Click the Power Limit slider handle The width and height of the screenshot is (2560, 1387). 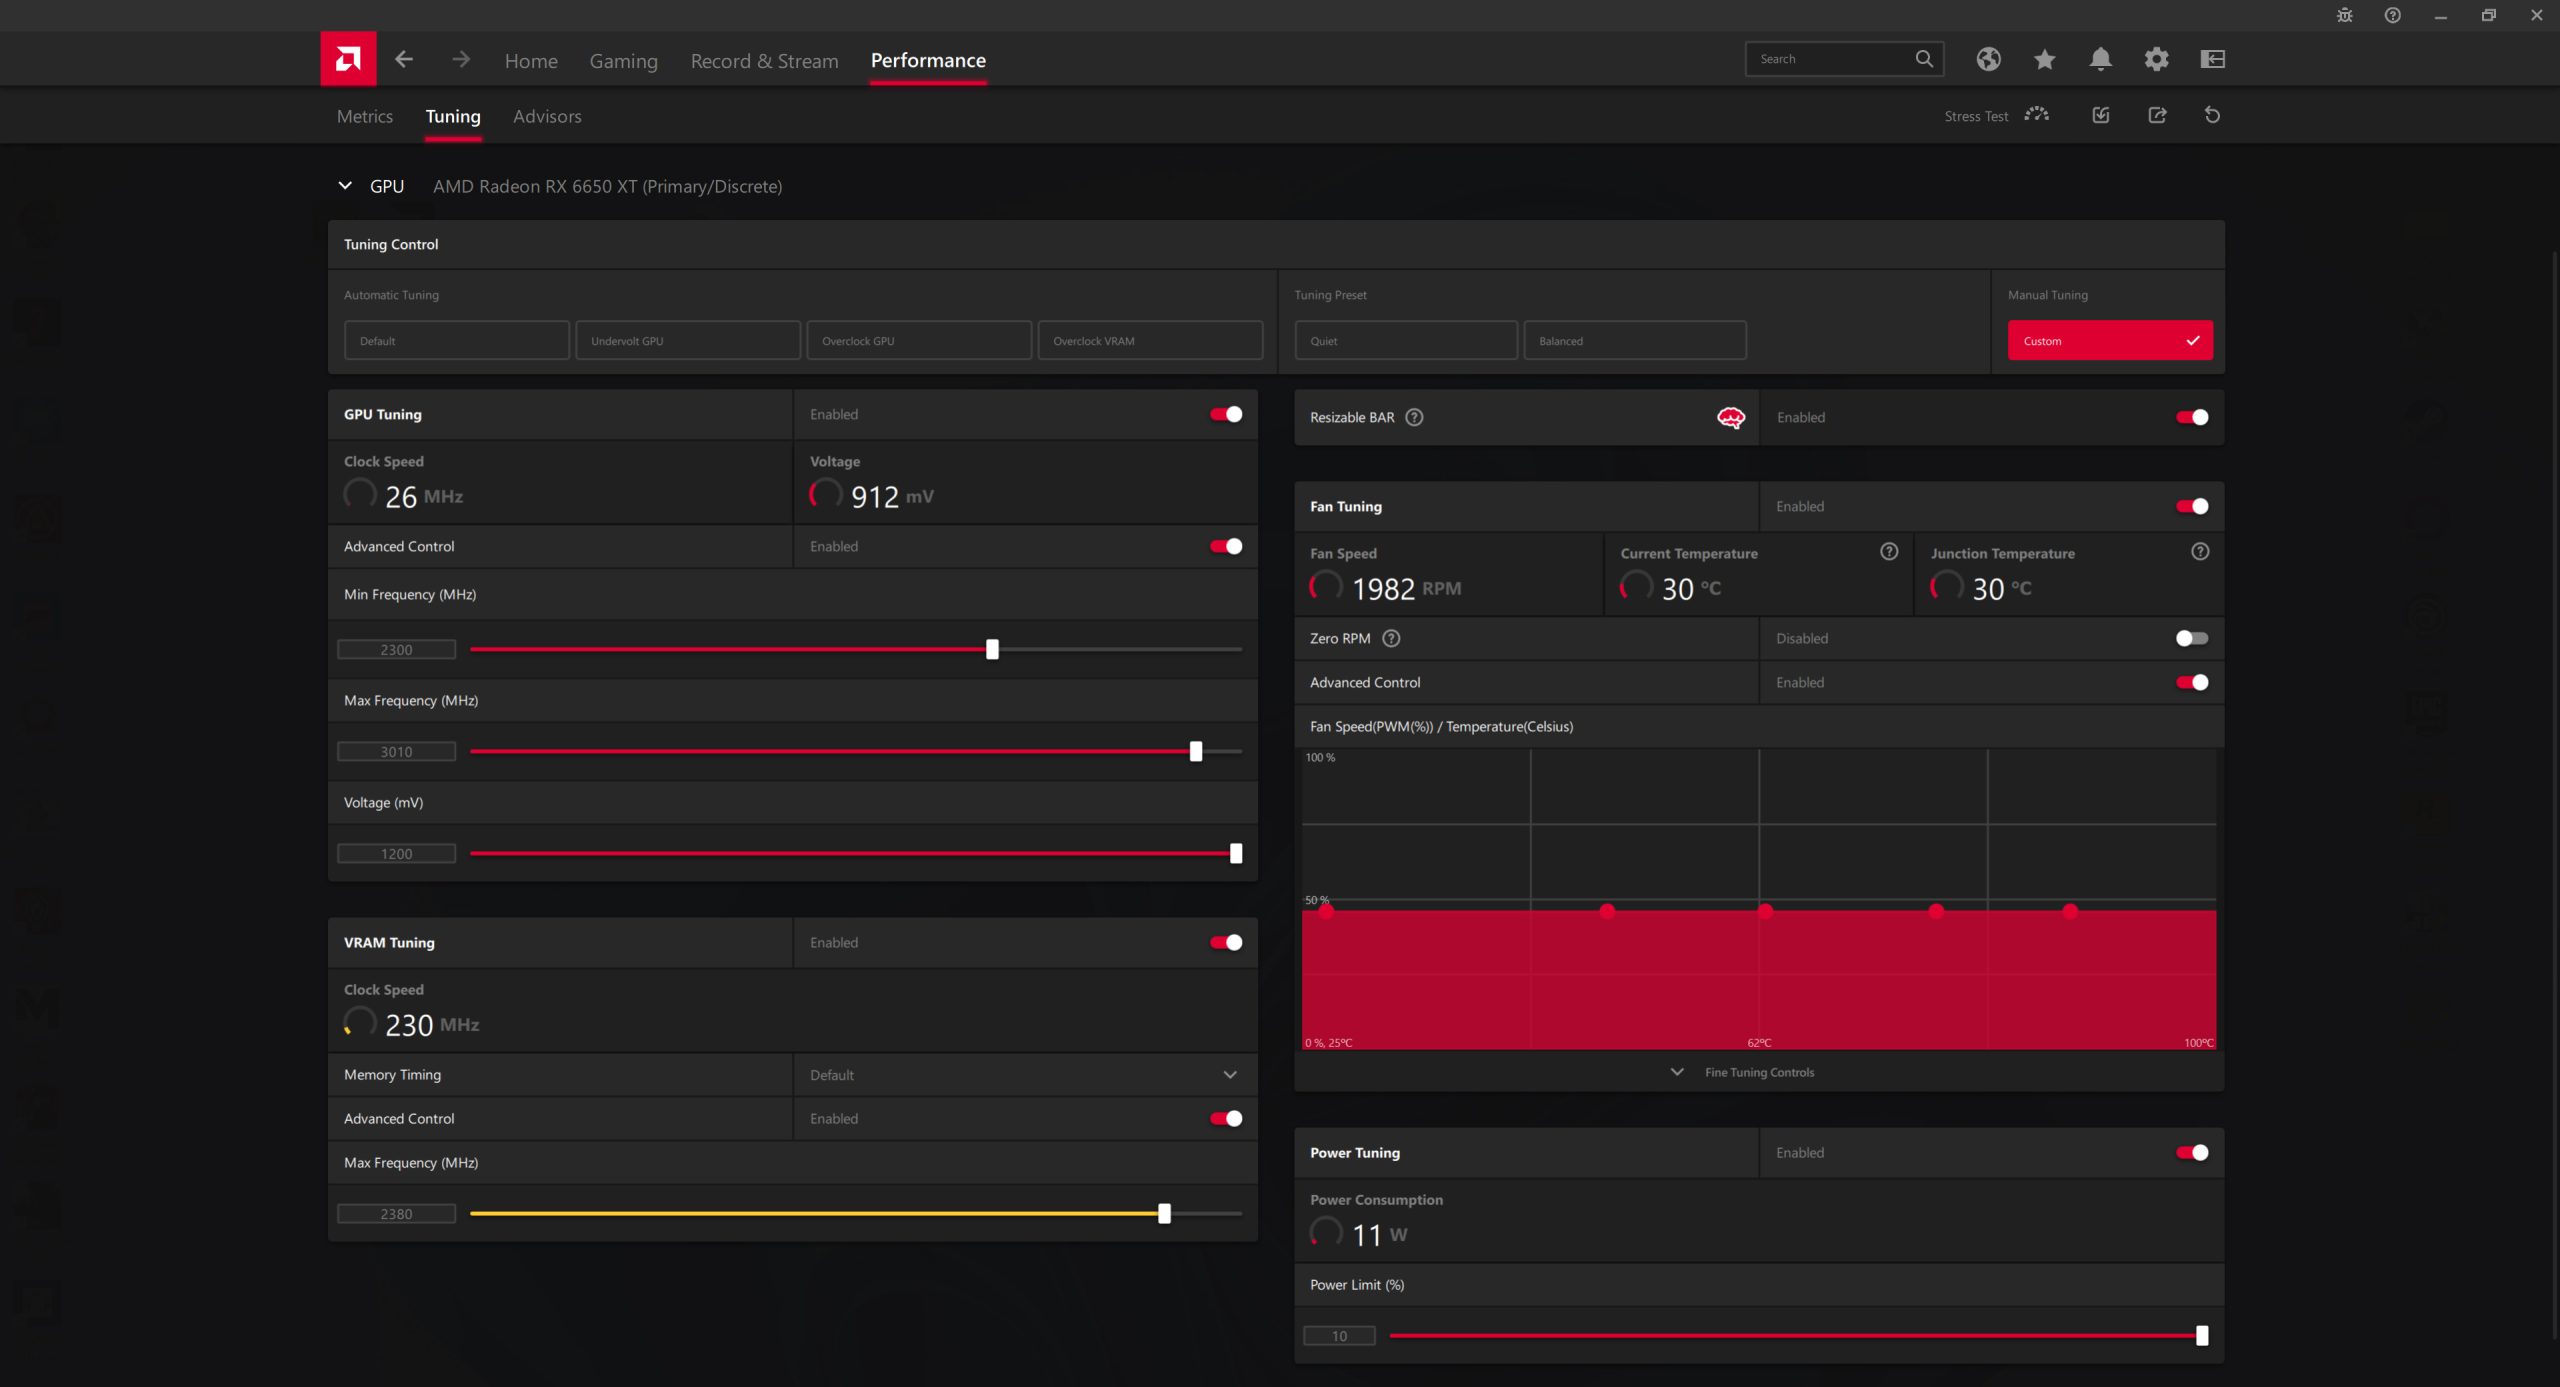click(2201, 1335)
